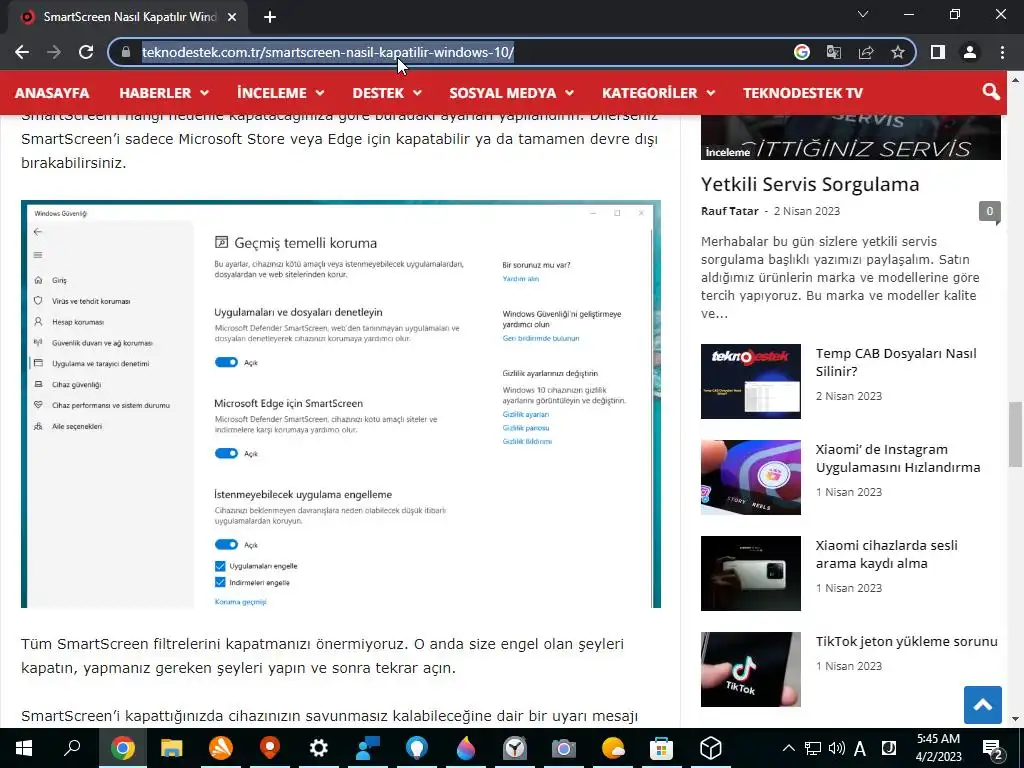The height and width of the screenshot is (768, 1024).
Task: Expand the HABERLER dropdown menu
Action: click(164, 93)
